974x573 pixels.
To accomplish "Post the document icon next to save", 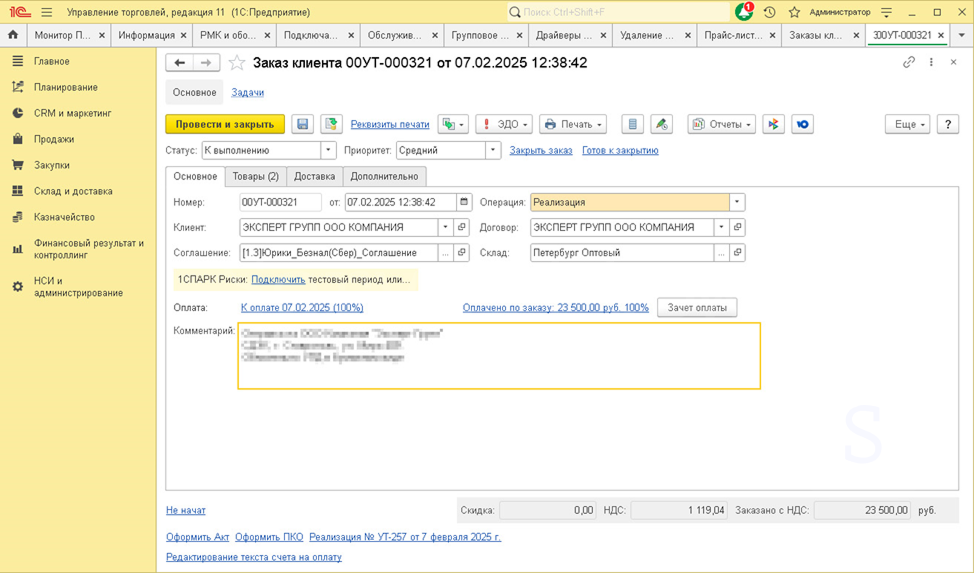I will point(332,124).
